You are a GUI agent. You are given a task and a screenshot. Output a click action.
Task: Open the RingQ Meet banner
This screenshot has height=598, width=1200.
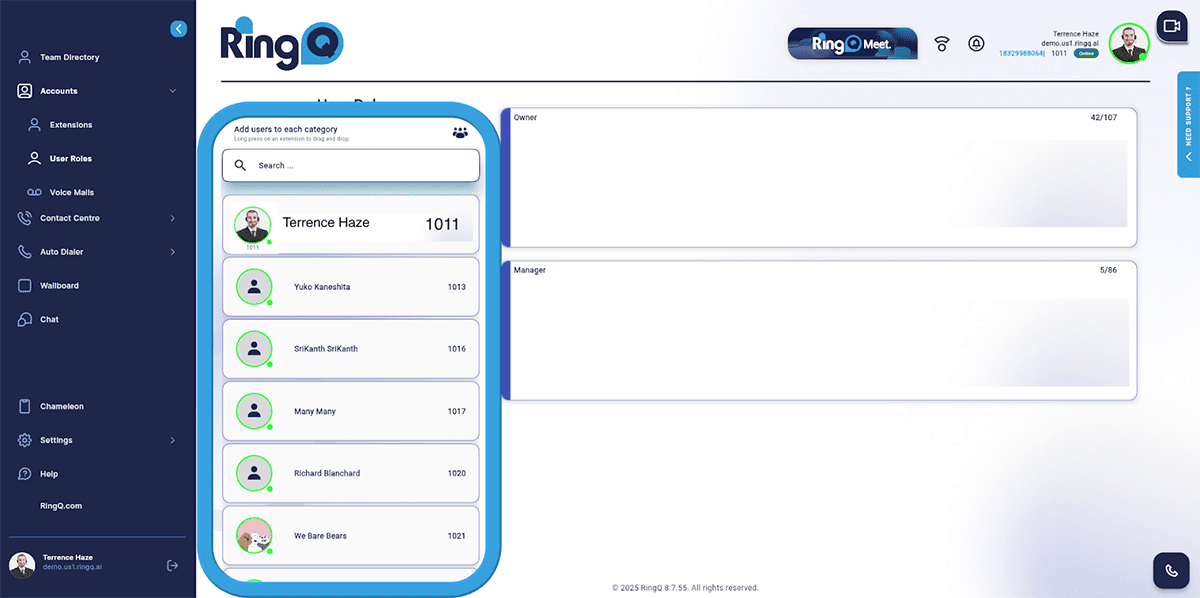point(852,44)
